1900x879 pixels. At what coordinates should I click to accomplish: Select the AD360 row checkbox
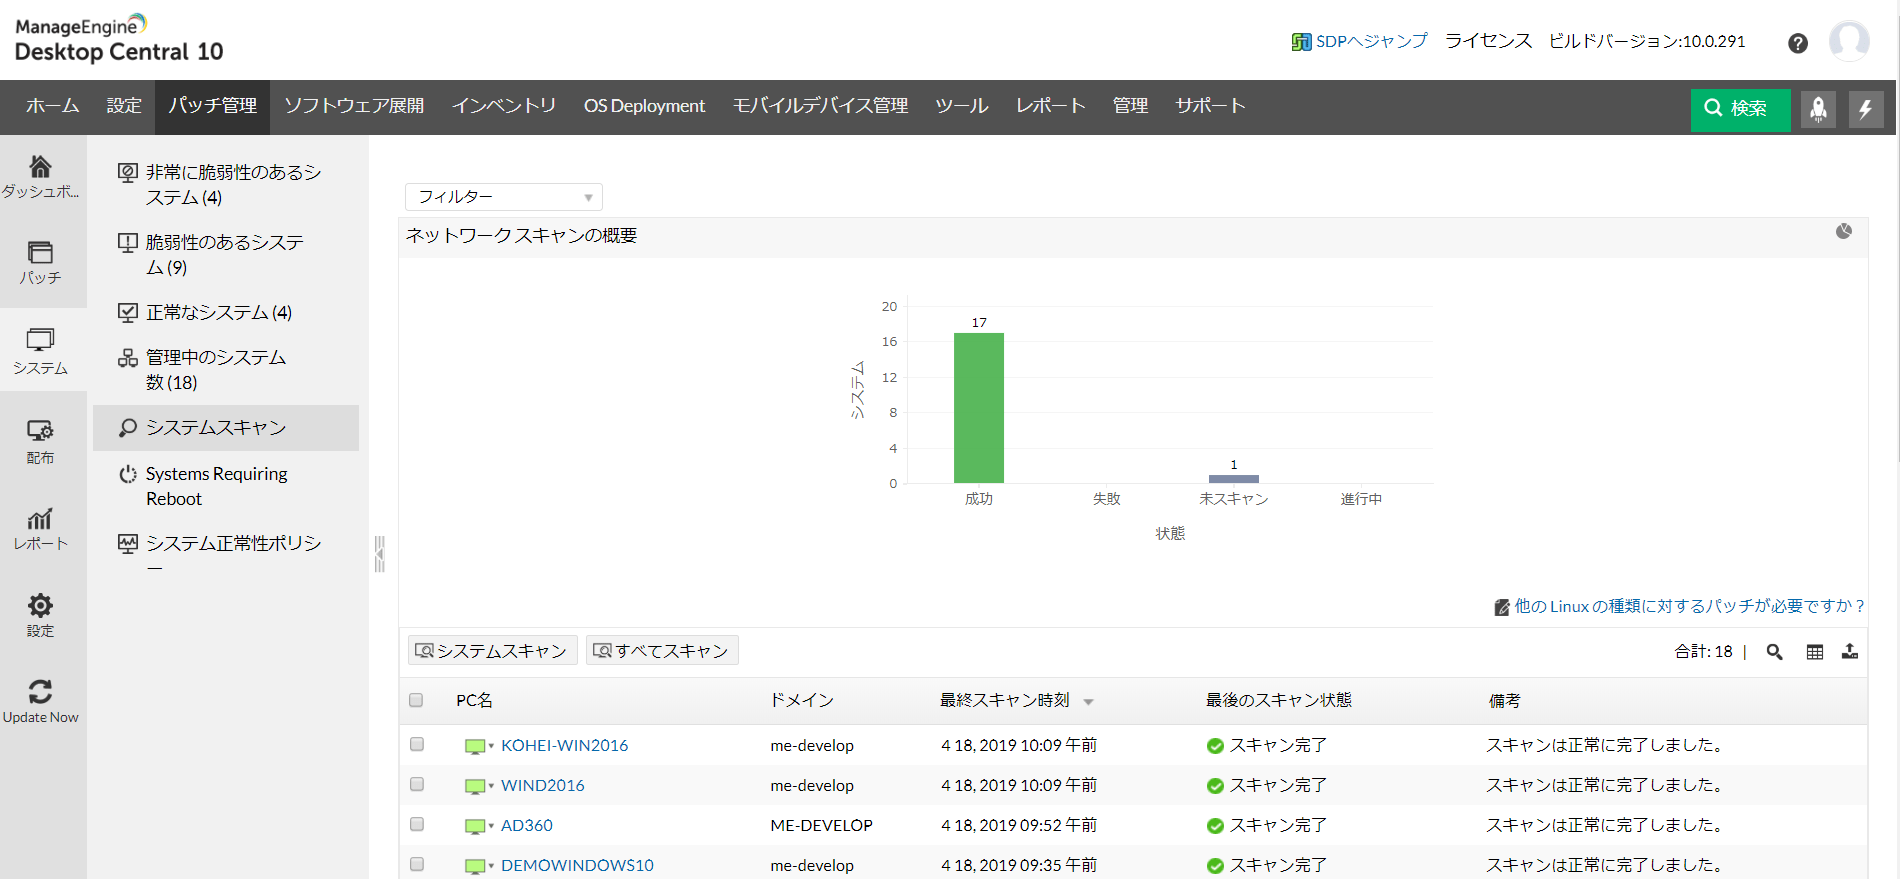click(x=417, y=824)
